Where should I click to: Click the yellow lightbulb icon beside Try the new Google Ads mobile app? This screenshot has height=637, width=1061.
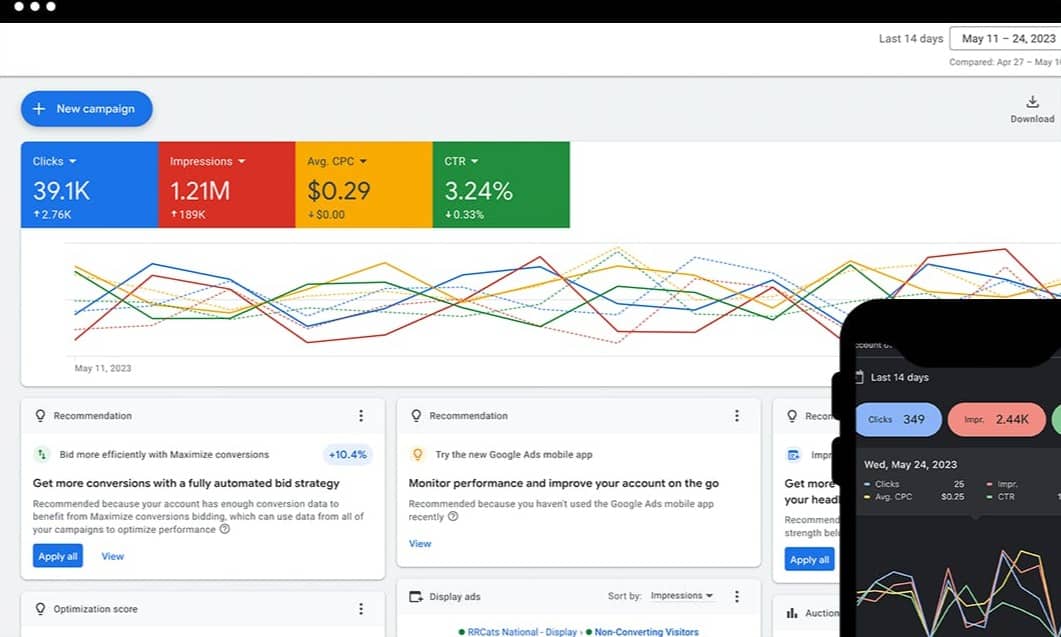tap(417, 454)
